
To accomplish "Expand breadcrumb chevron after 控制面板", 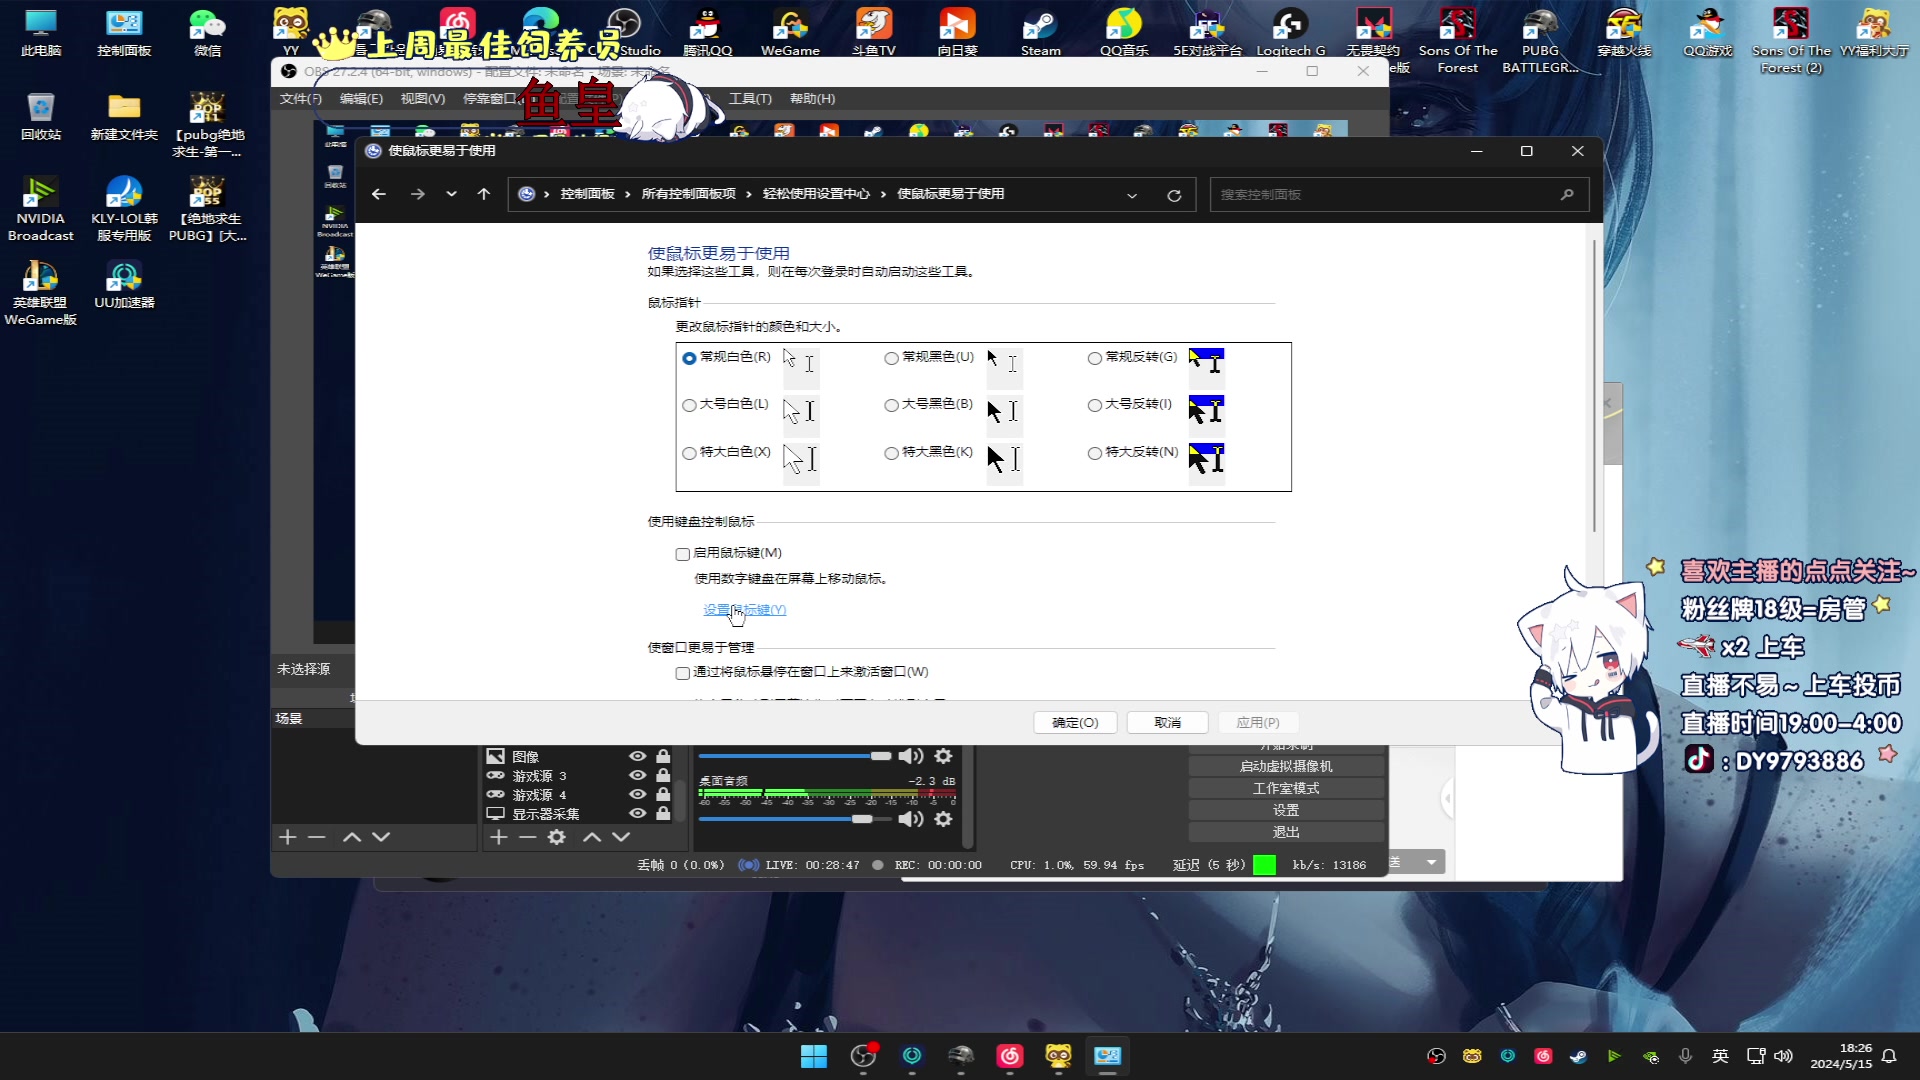I will [x=628, y=194].
